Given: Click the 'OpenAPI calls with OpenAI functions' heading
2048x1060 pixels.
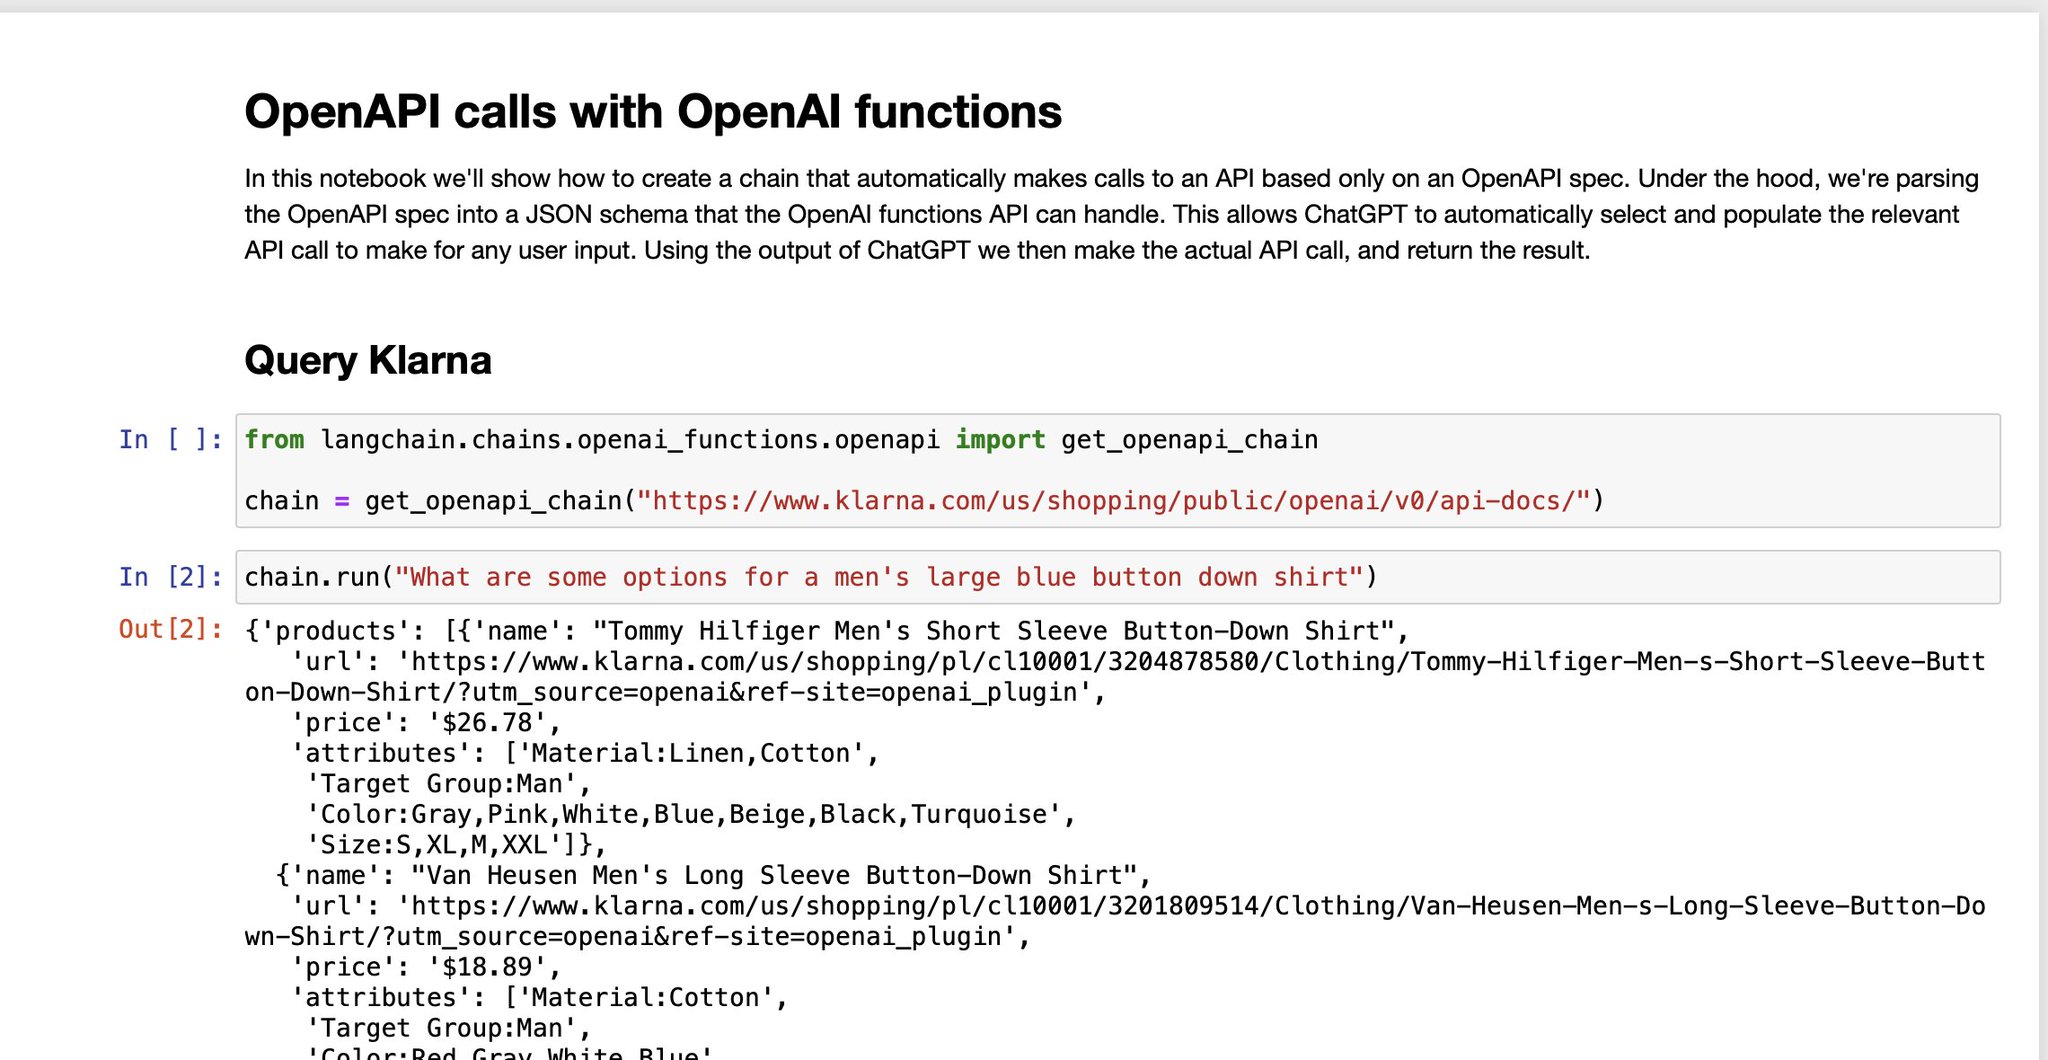Looking at the screenshot, I should pos(653,111).
